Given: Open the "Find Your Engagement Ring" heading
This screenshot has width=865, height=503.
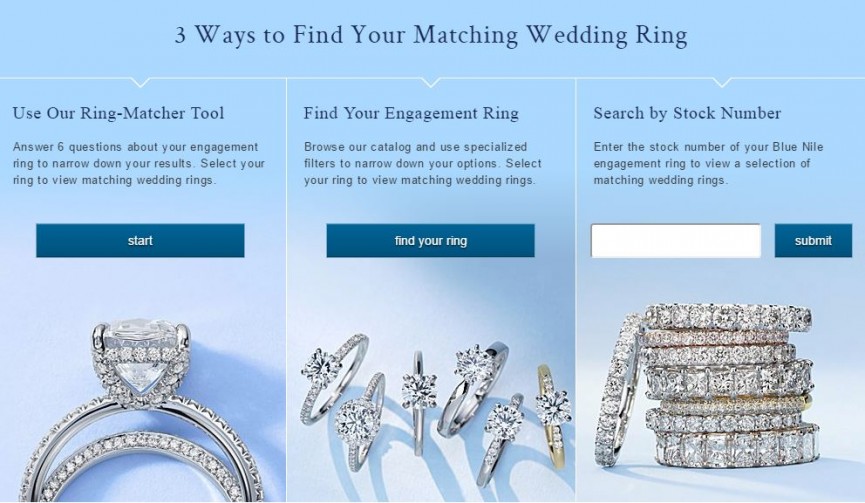Looking at the screenshot, I should click(411, 113).
